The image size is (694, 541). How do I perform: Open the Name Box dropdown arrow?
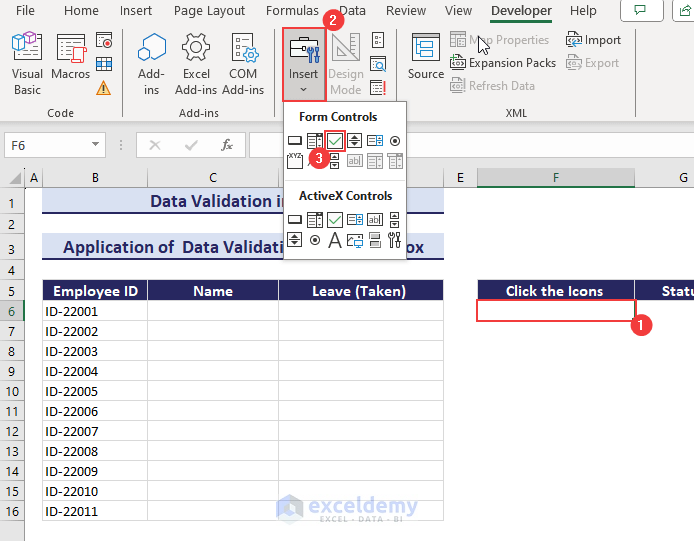point(95,144)
